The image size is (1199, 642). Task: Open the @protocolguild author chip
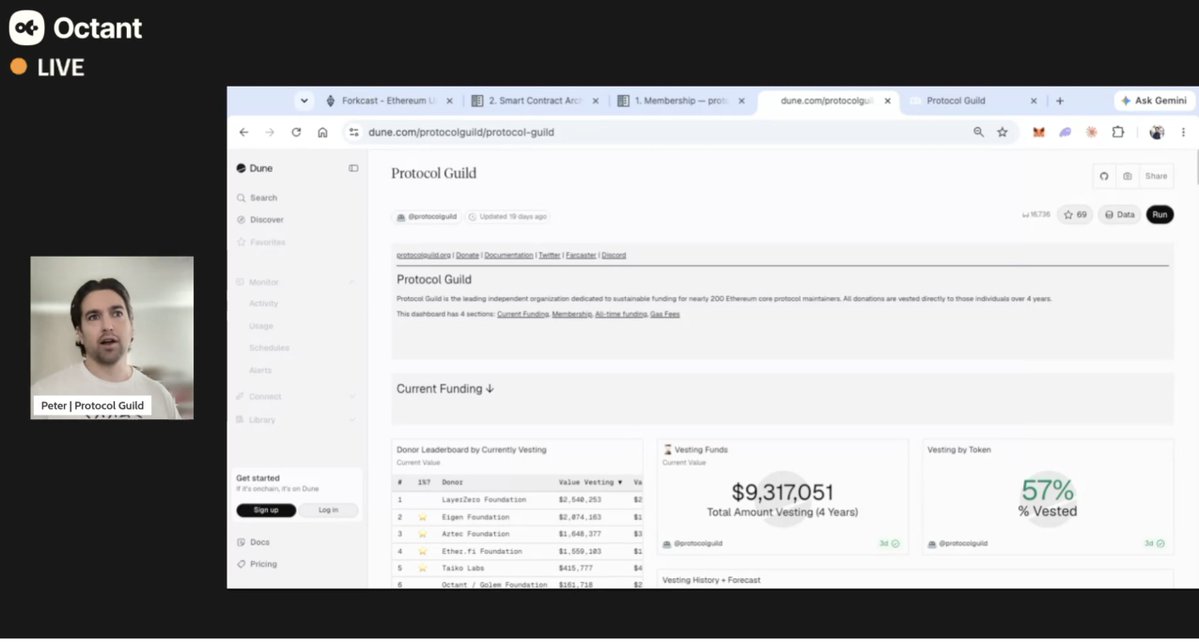pos(427,217)
